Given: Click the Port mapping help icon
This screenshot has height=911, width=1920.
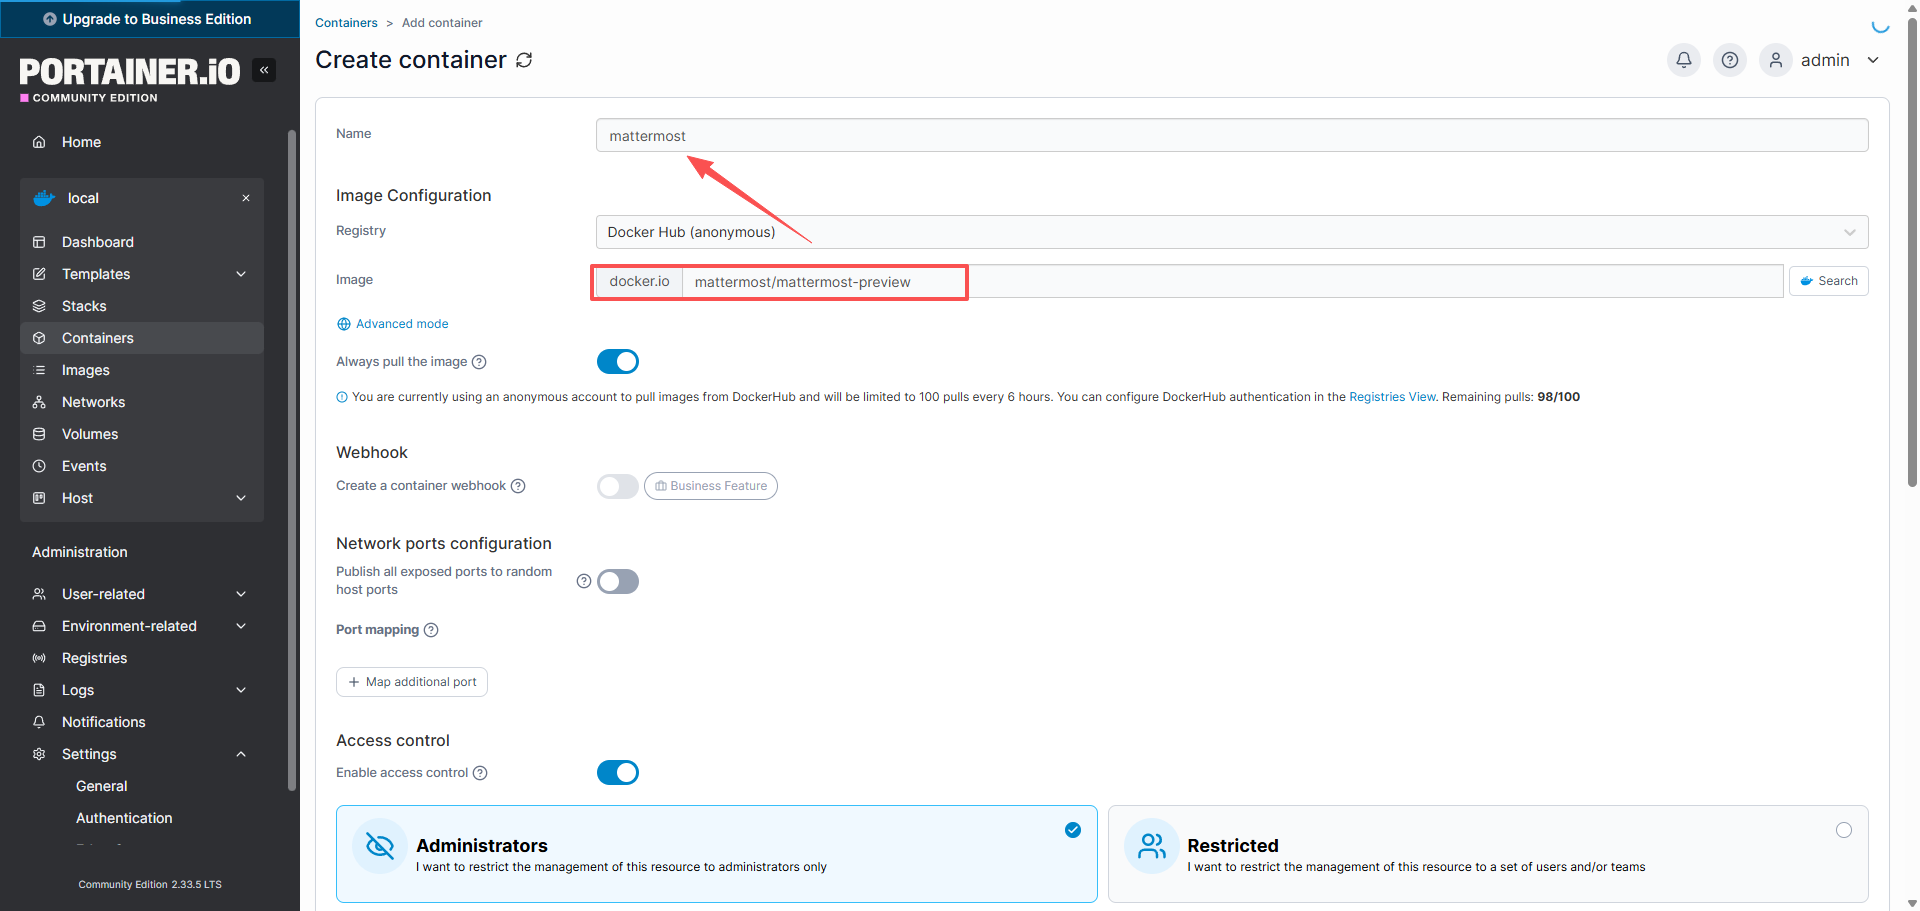Looking at the screenshot, I should (431, 630).
